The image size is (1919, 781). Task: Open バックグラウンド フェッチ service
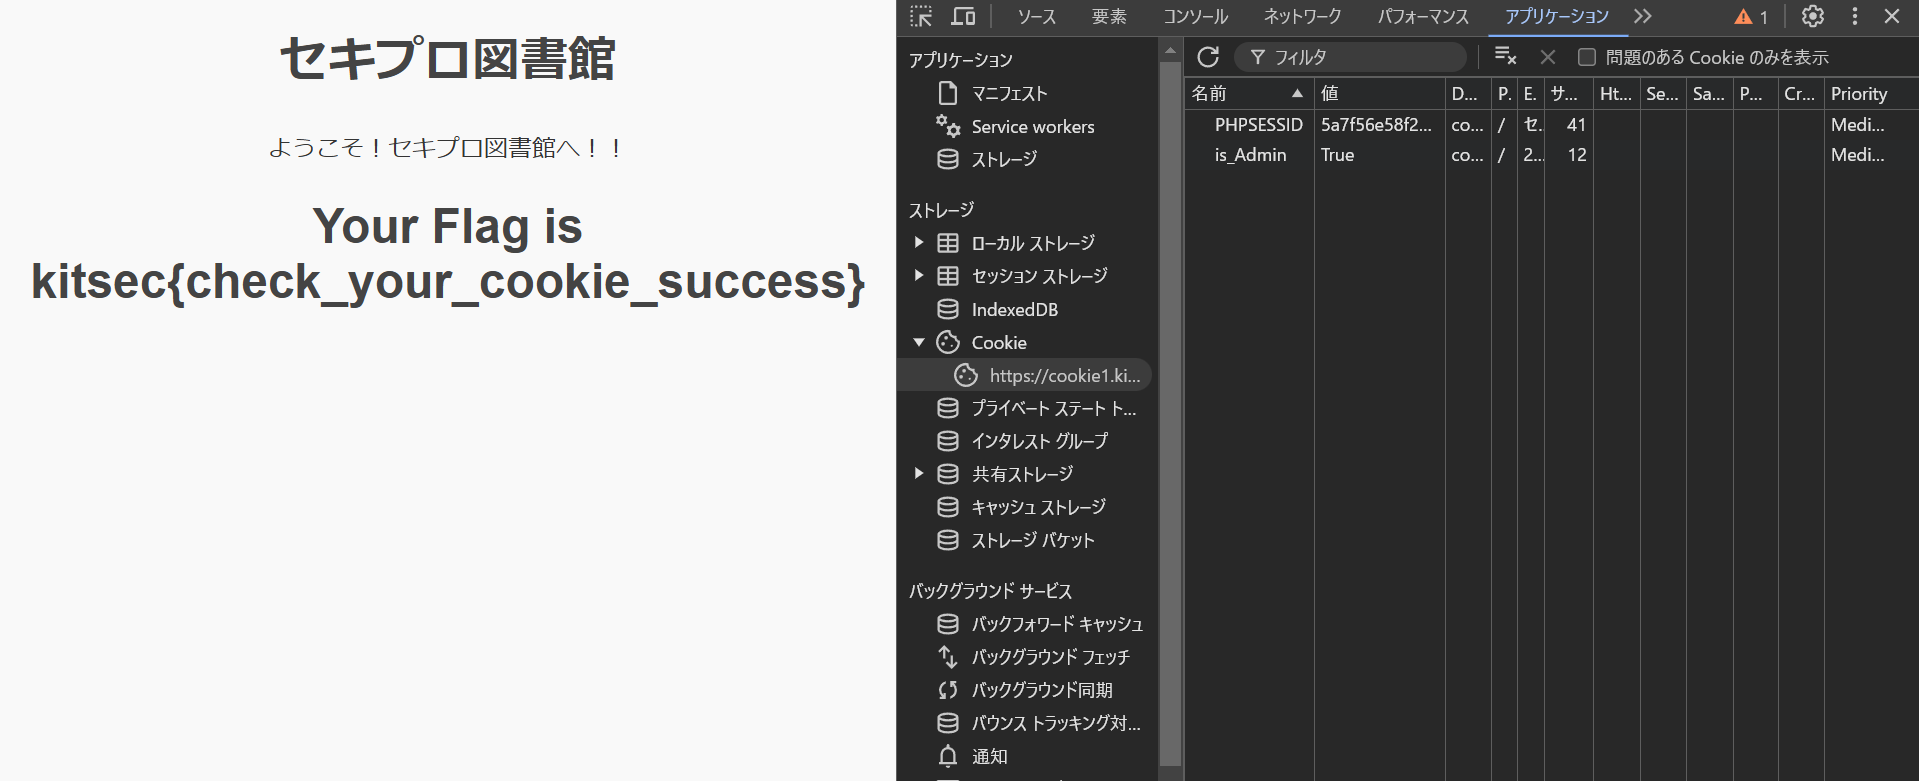pyautogui.click(x=1050, y=657)
